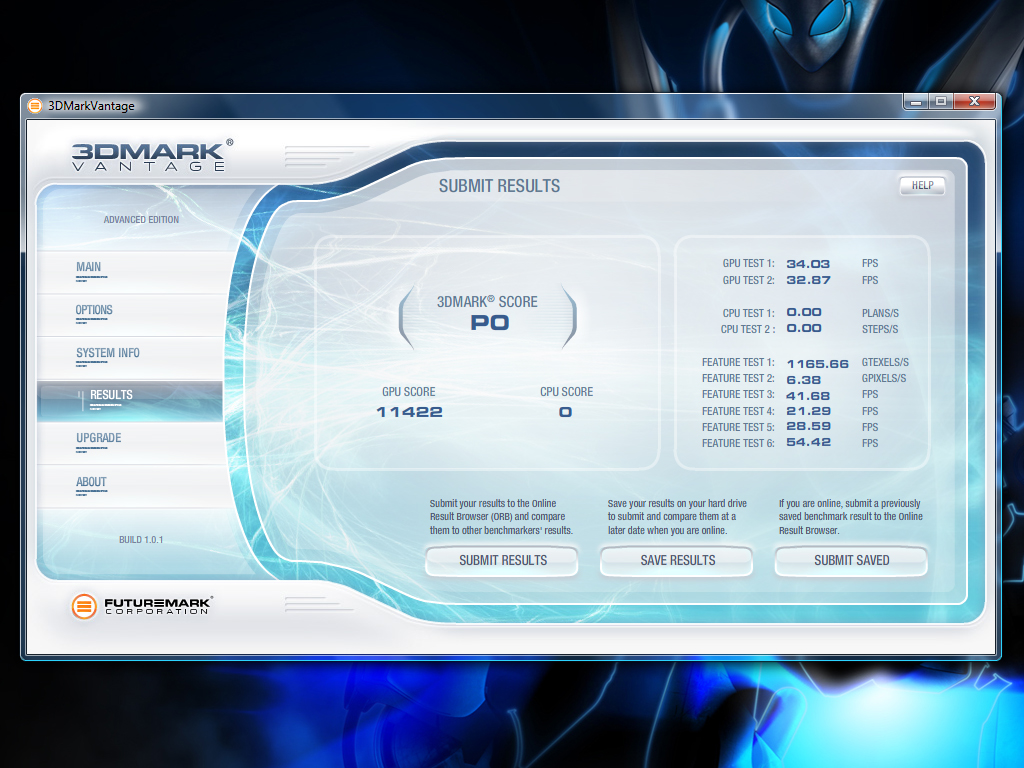
Task: Click the 3DMARK SCORE label
Action: pos(487,302)
